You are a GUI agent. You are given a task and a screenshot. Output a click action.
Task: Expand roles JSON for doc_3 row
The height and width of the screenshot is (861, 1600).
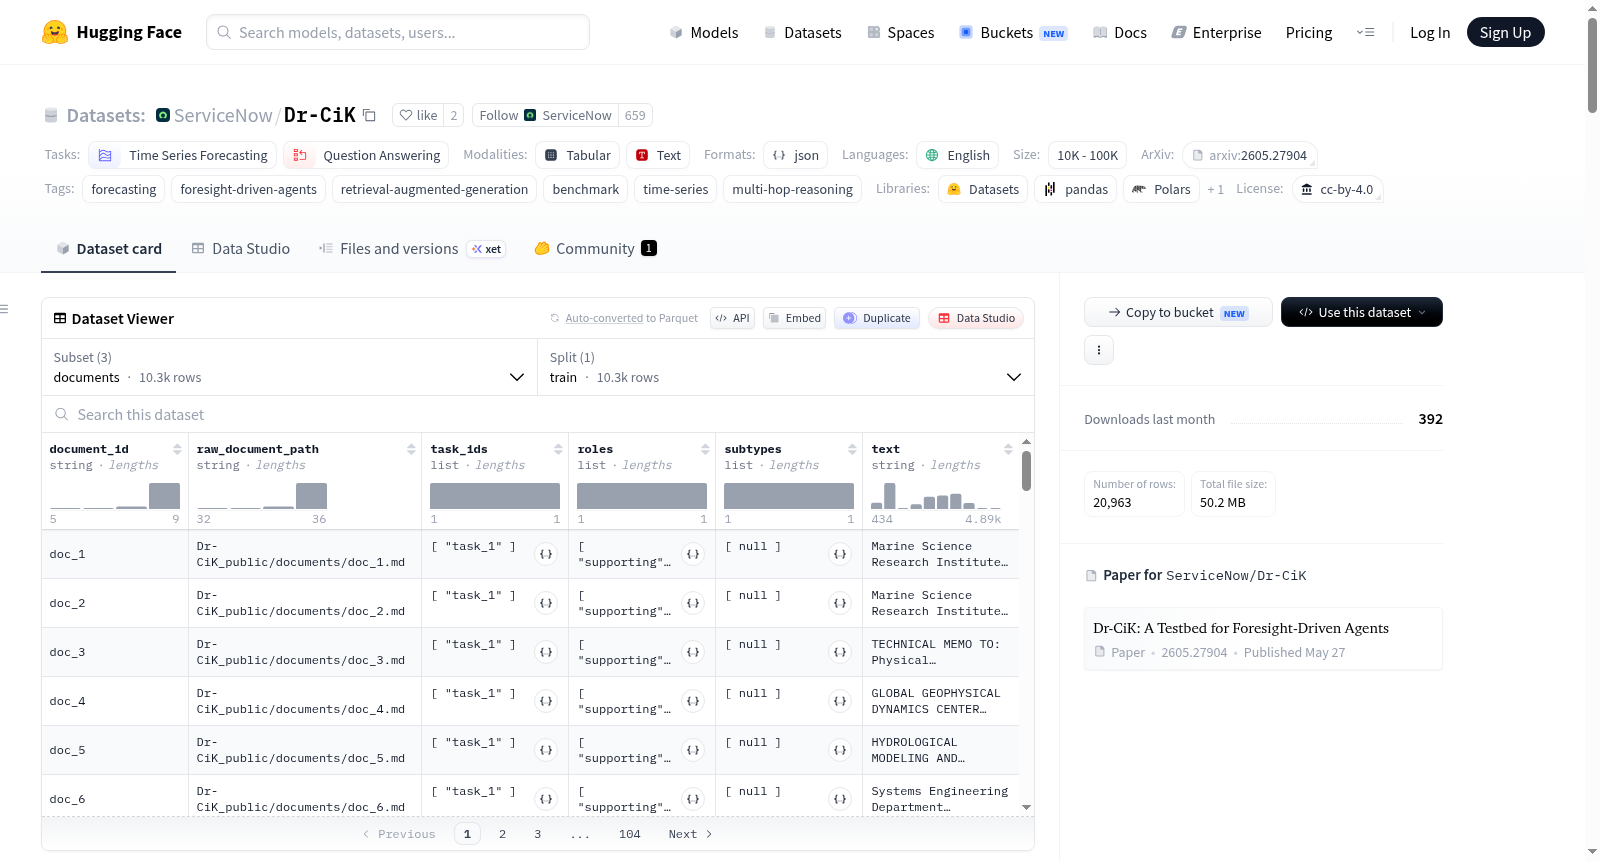[x=693, y=652]
